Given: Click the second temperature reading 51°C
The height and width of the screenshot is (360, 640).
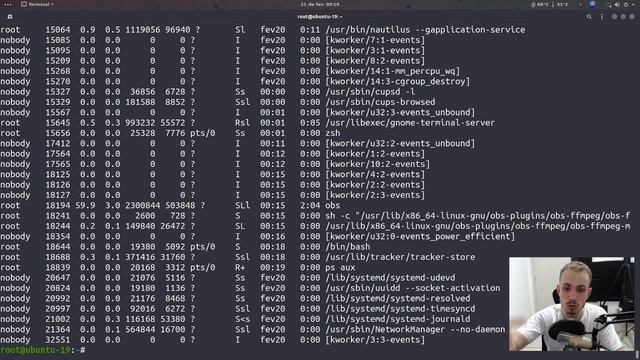Looking at the screenshot, I should [x=562, y=4].
